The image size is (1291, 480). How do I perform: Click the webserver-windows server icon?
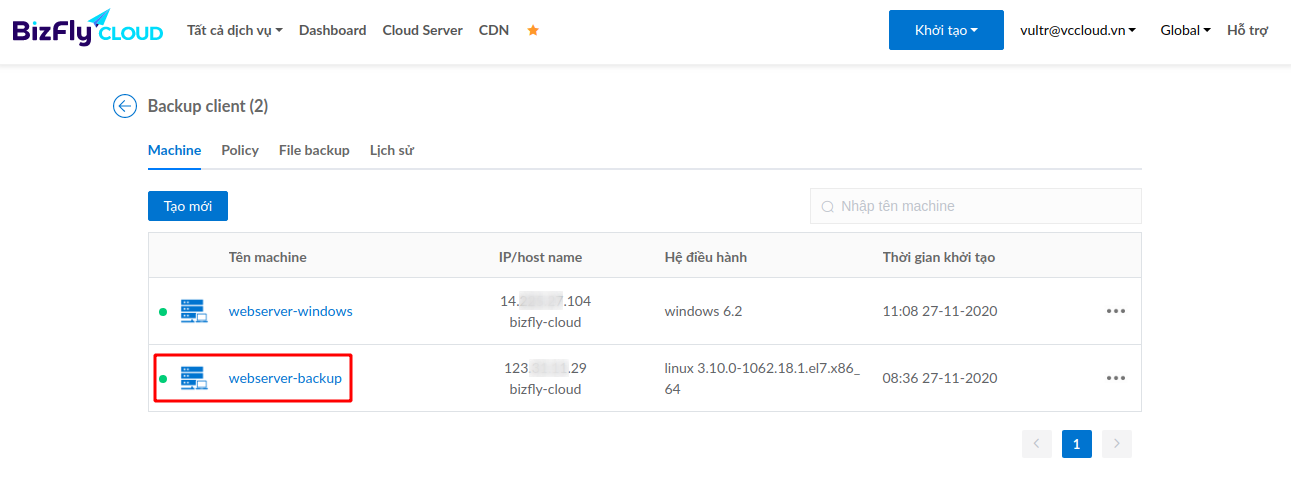point(194,311)
